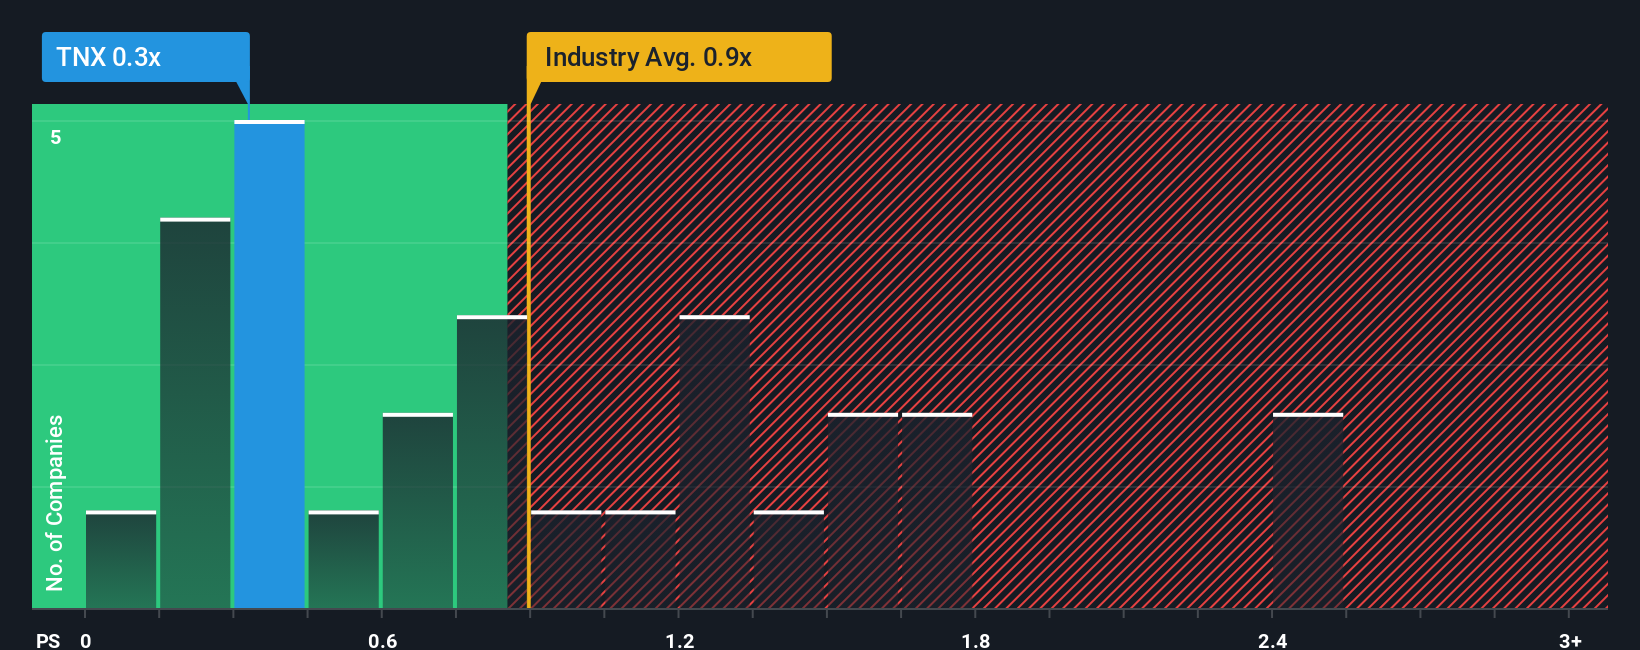Screen dimensions: 1640x650
Task: Select the tall dark green bar left of TNX
Action: (195, 413)
